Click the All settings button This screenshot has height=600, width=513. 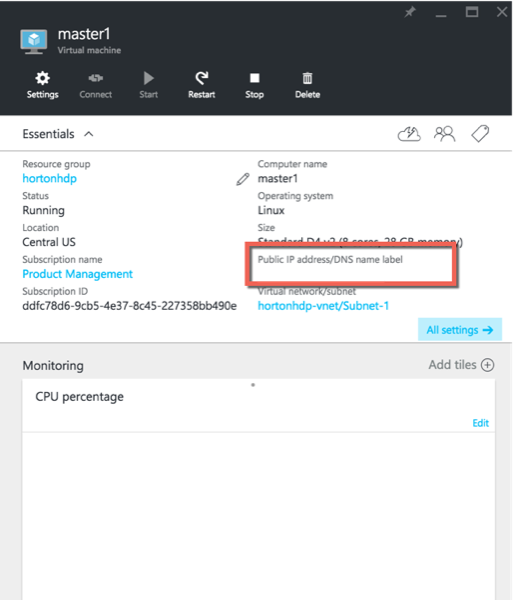460,329
